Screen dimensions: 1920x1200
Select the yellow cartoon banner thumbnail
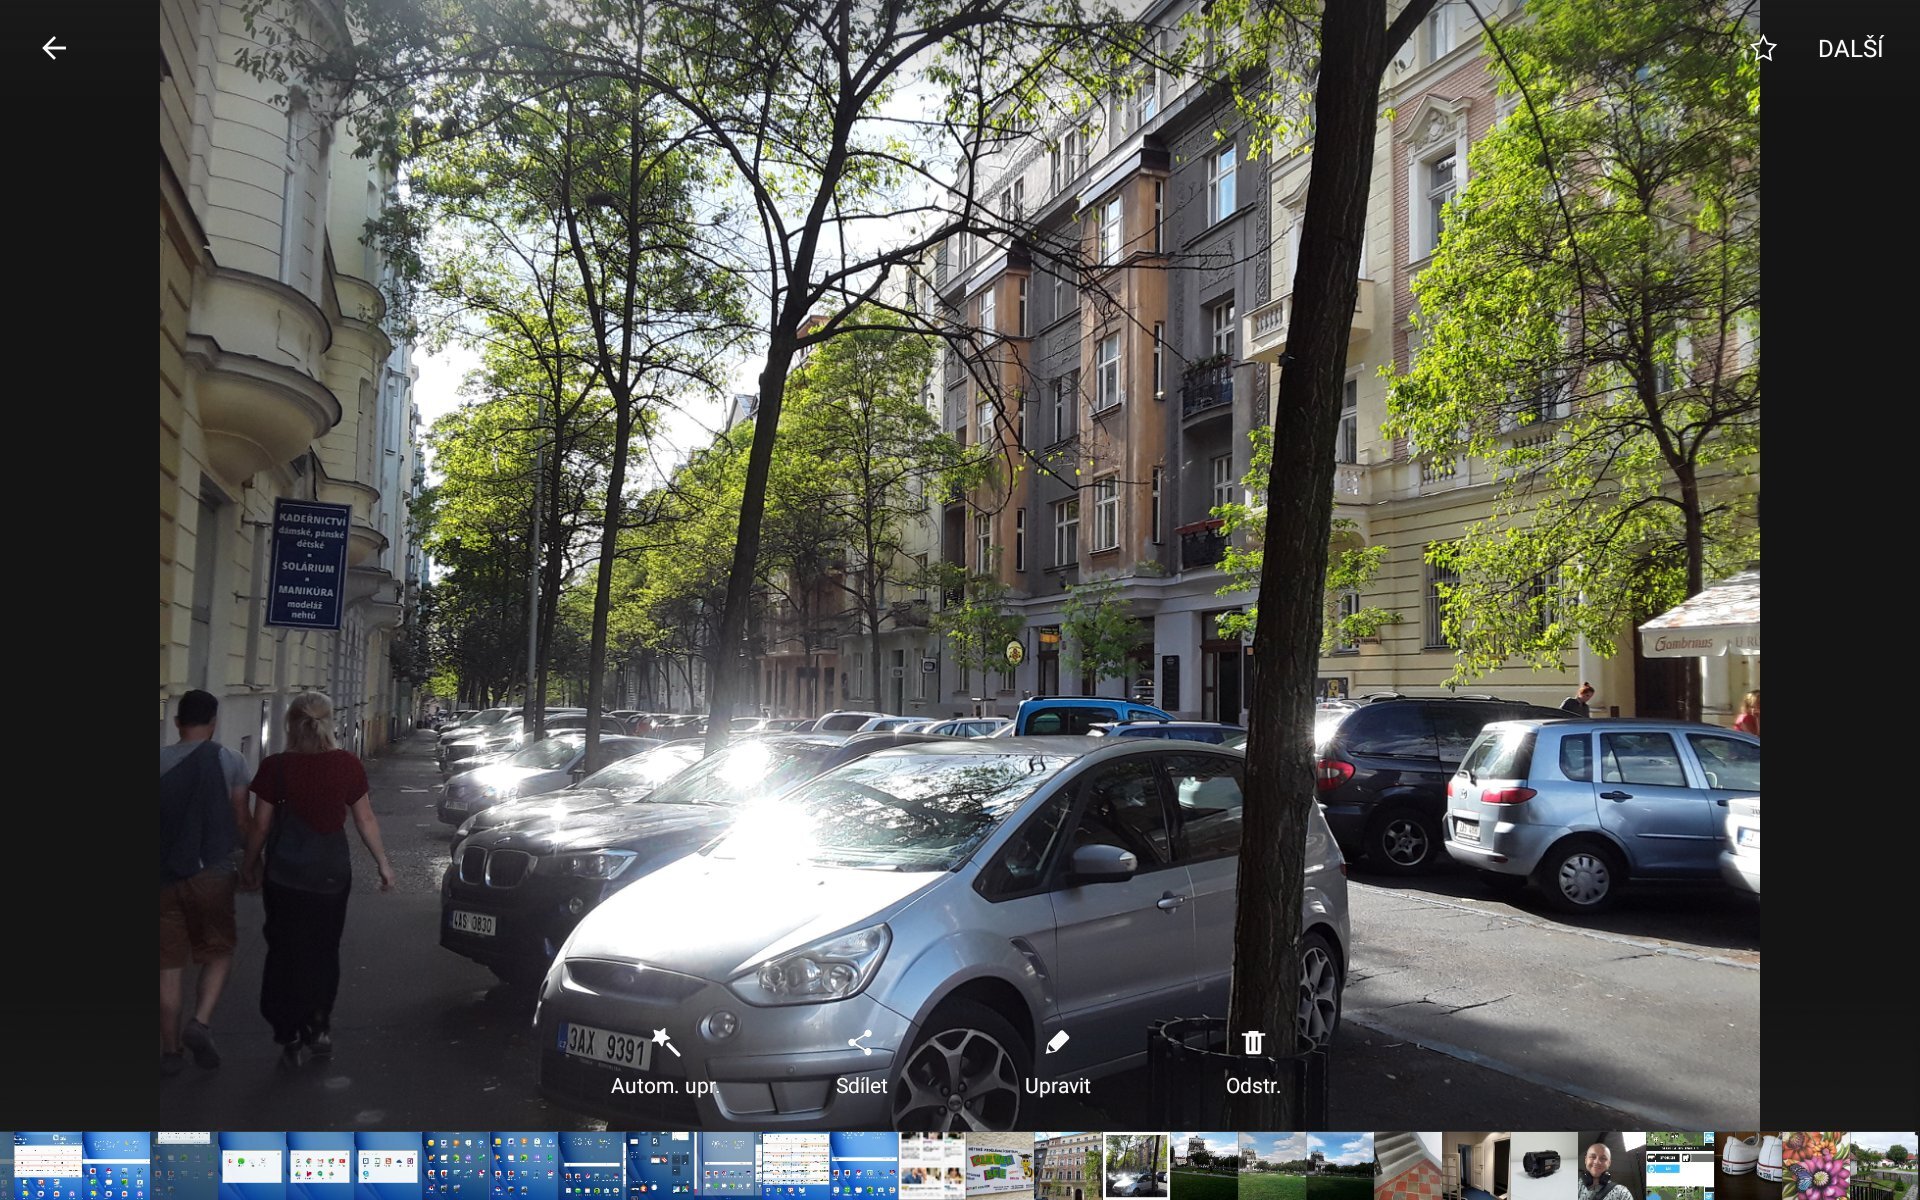(1000, 1165)
